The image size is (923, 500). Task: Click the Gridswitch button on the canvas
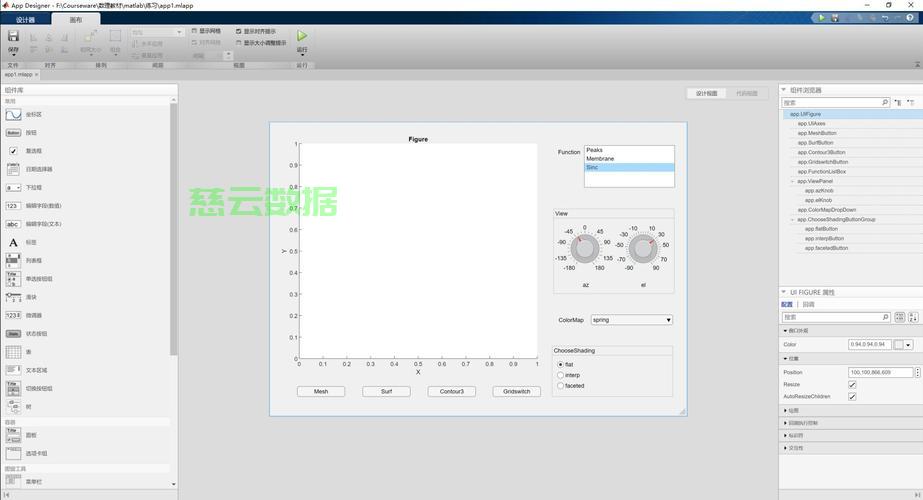[517, 391]
